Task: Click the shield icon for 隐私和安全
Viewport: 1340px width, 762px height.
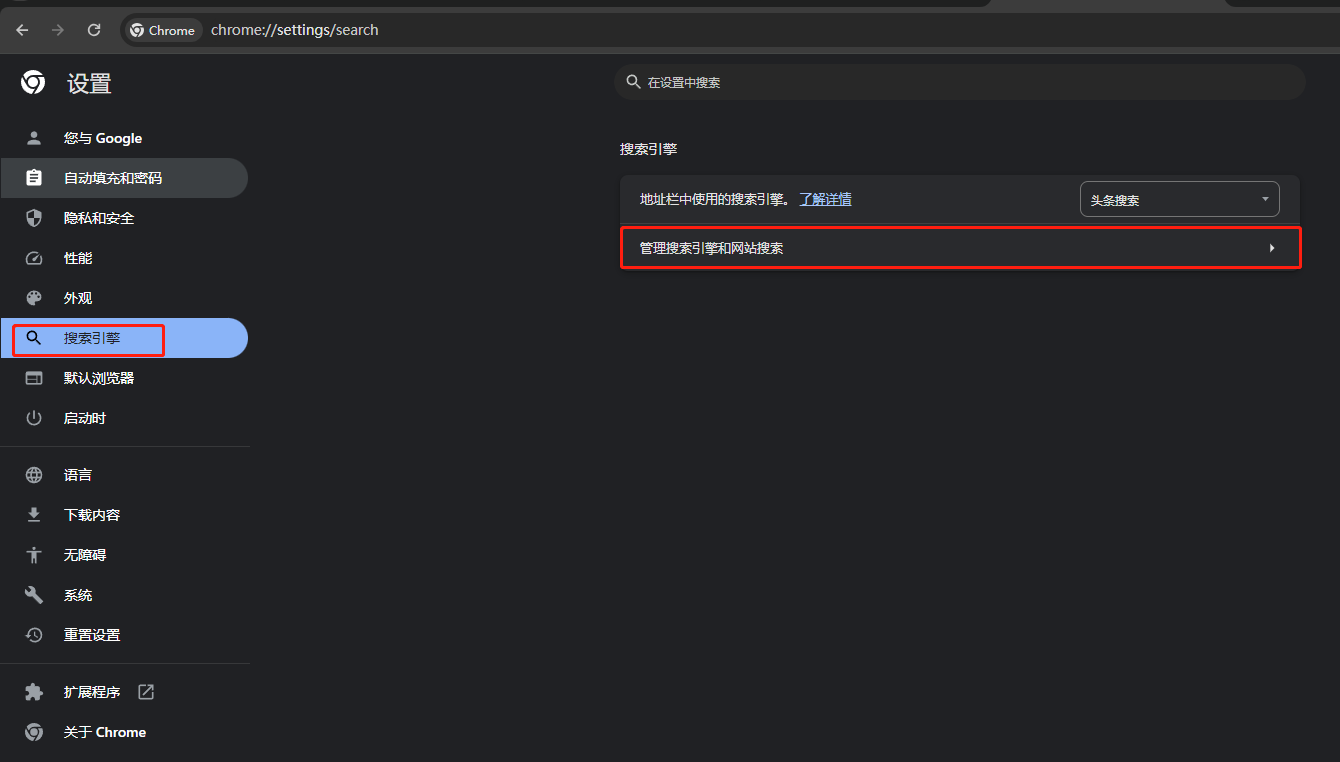Action: 34,218
